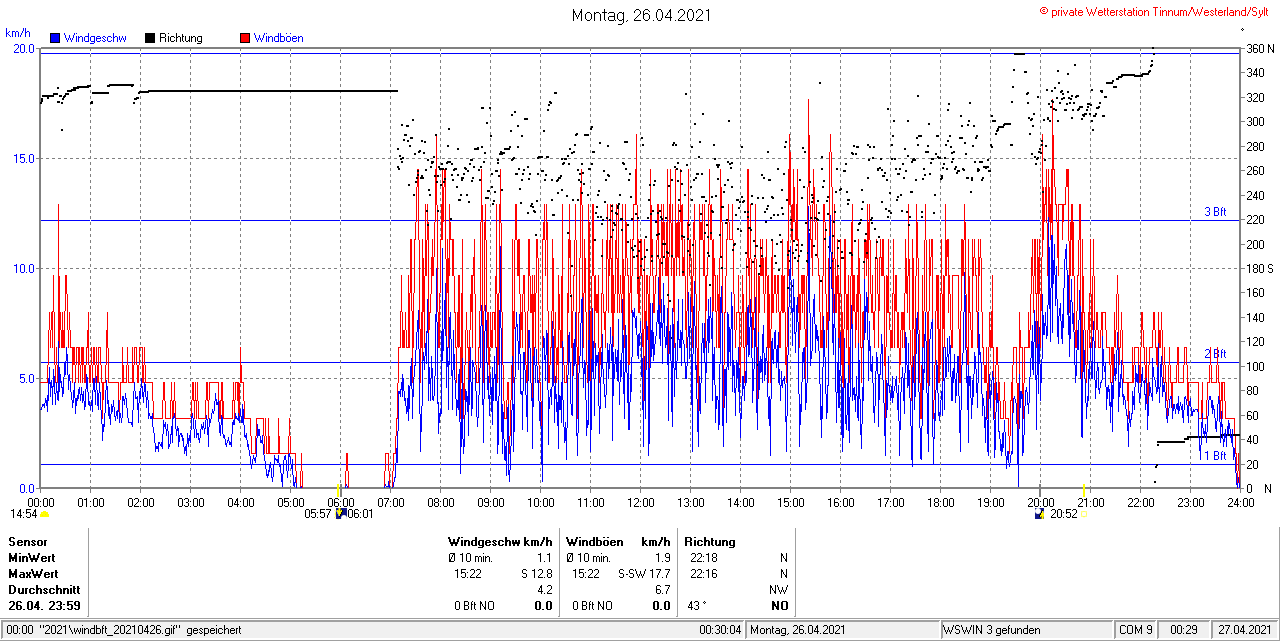Viewport: 1280px width, 641px height.
Task: Click the sunset icon left of 20:52
Action: [1040, 513]
